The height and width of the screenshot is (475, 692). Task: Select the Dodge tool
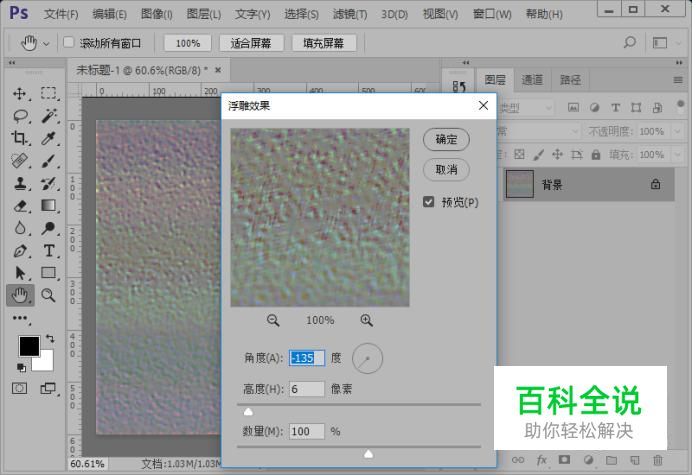pos(49,228)
